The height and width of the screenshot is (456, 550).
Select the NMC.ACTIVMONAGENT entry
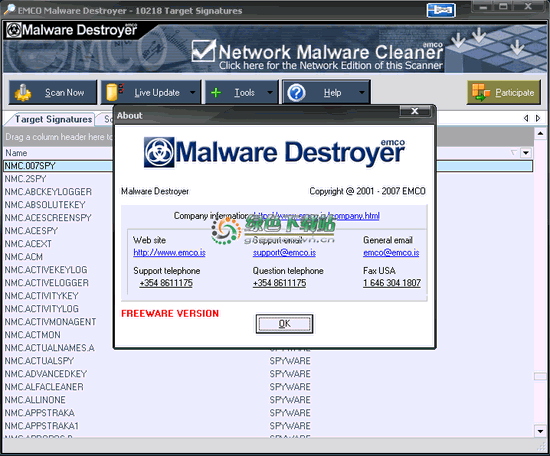pyautogui.click(x=50, y=322)
